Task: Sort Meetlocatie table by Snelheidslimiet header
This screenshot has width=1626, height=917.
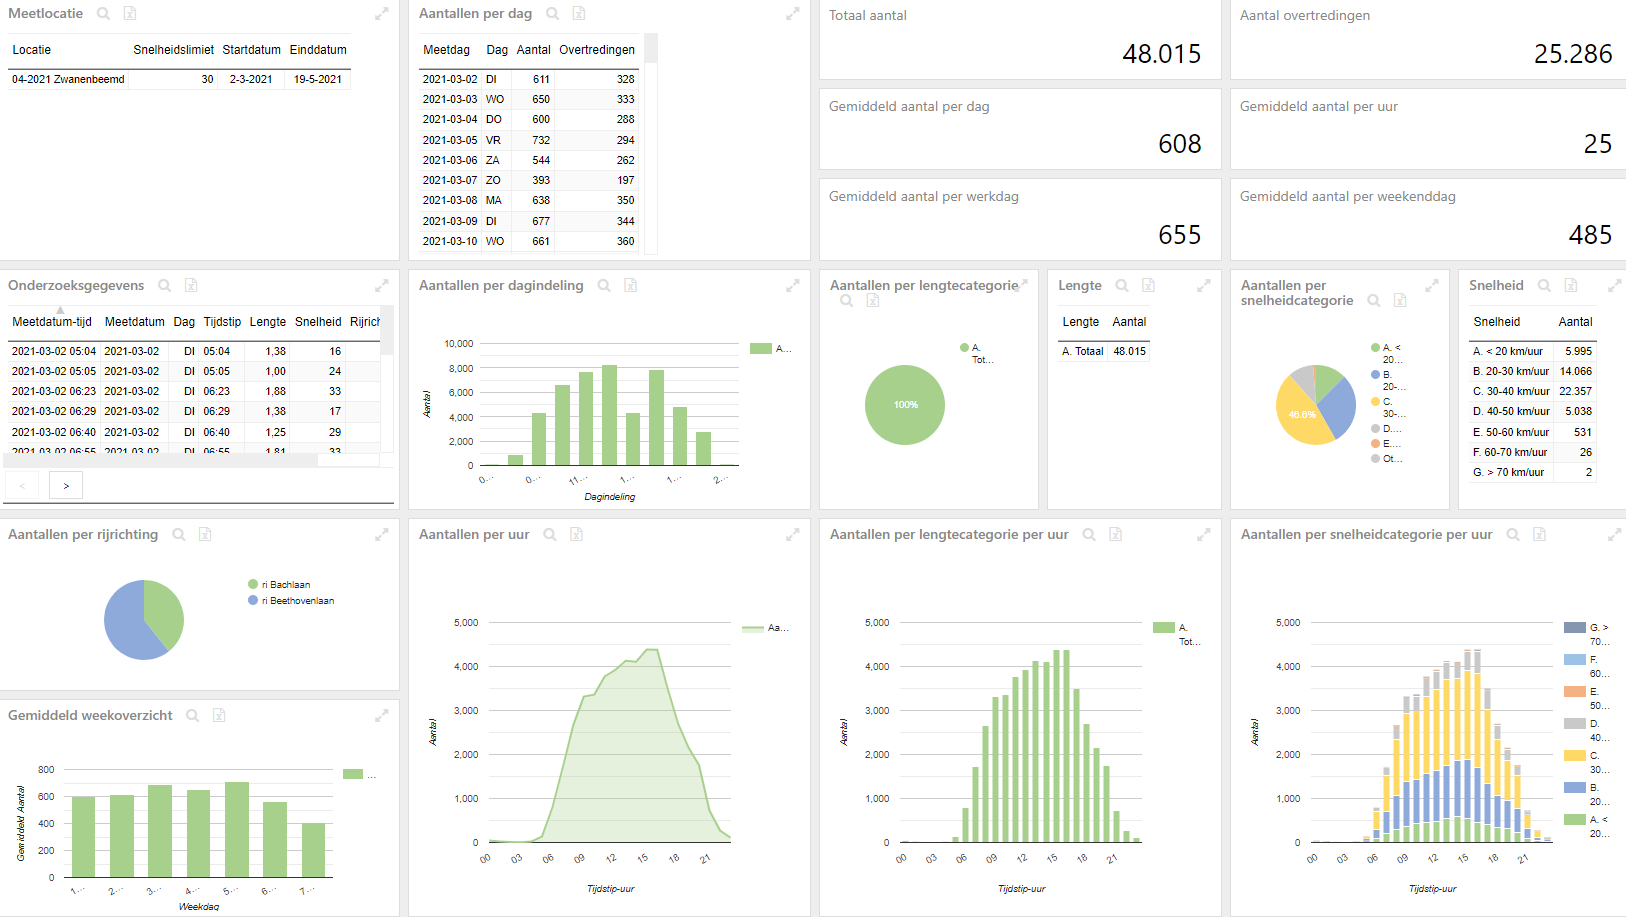Action: coord(174,50)
